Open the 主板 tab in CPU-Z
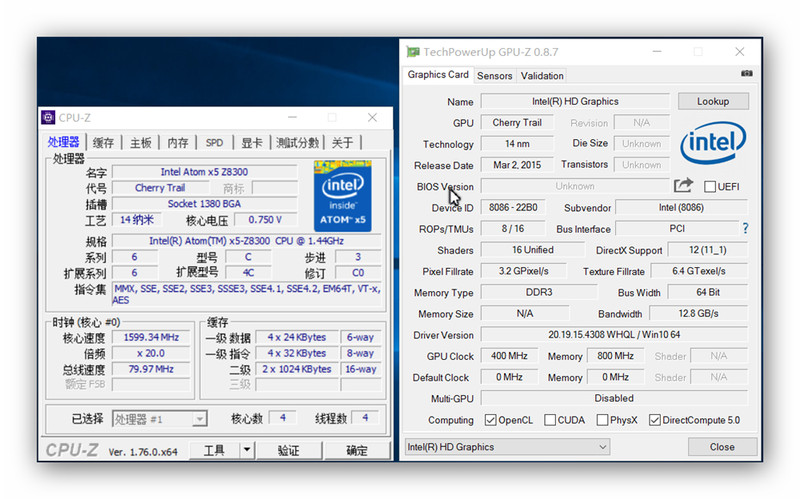Viewport: 800px width, 499px height. pyautogui.click(x=140, y=143)
